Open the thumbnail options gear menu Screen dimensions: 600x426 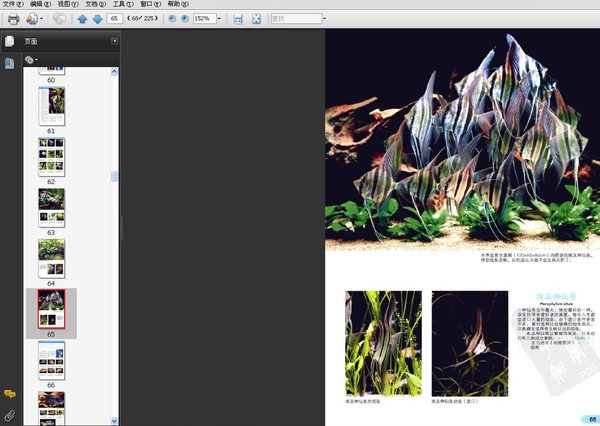pos(31,60)
